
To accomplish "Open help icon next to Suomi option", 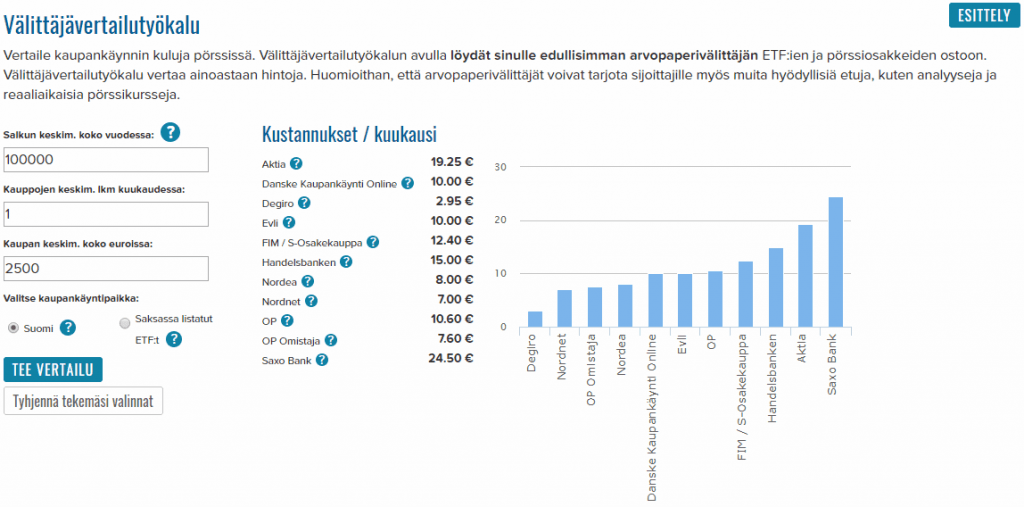I will pyautogui.click(x=68, y=328).
